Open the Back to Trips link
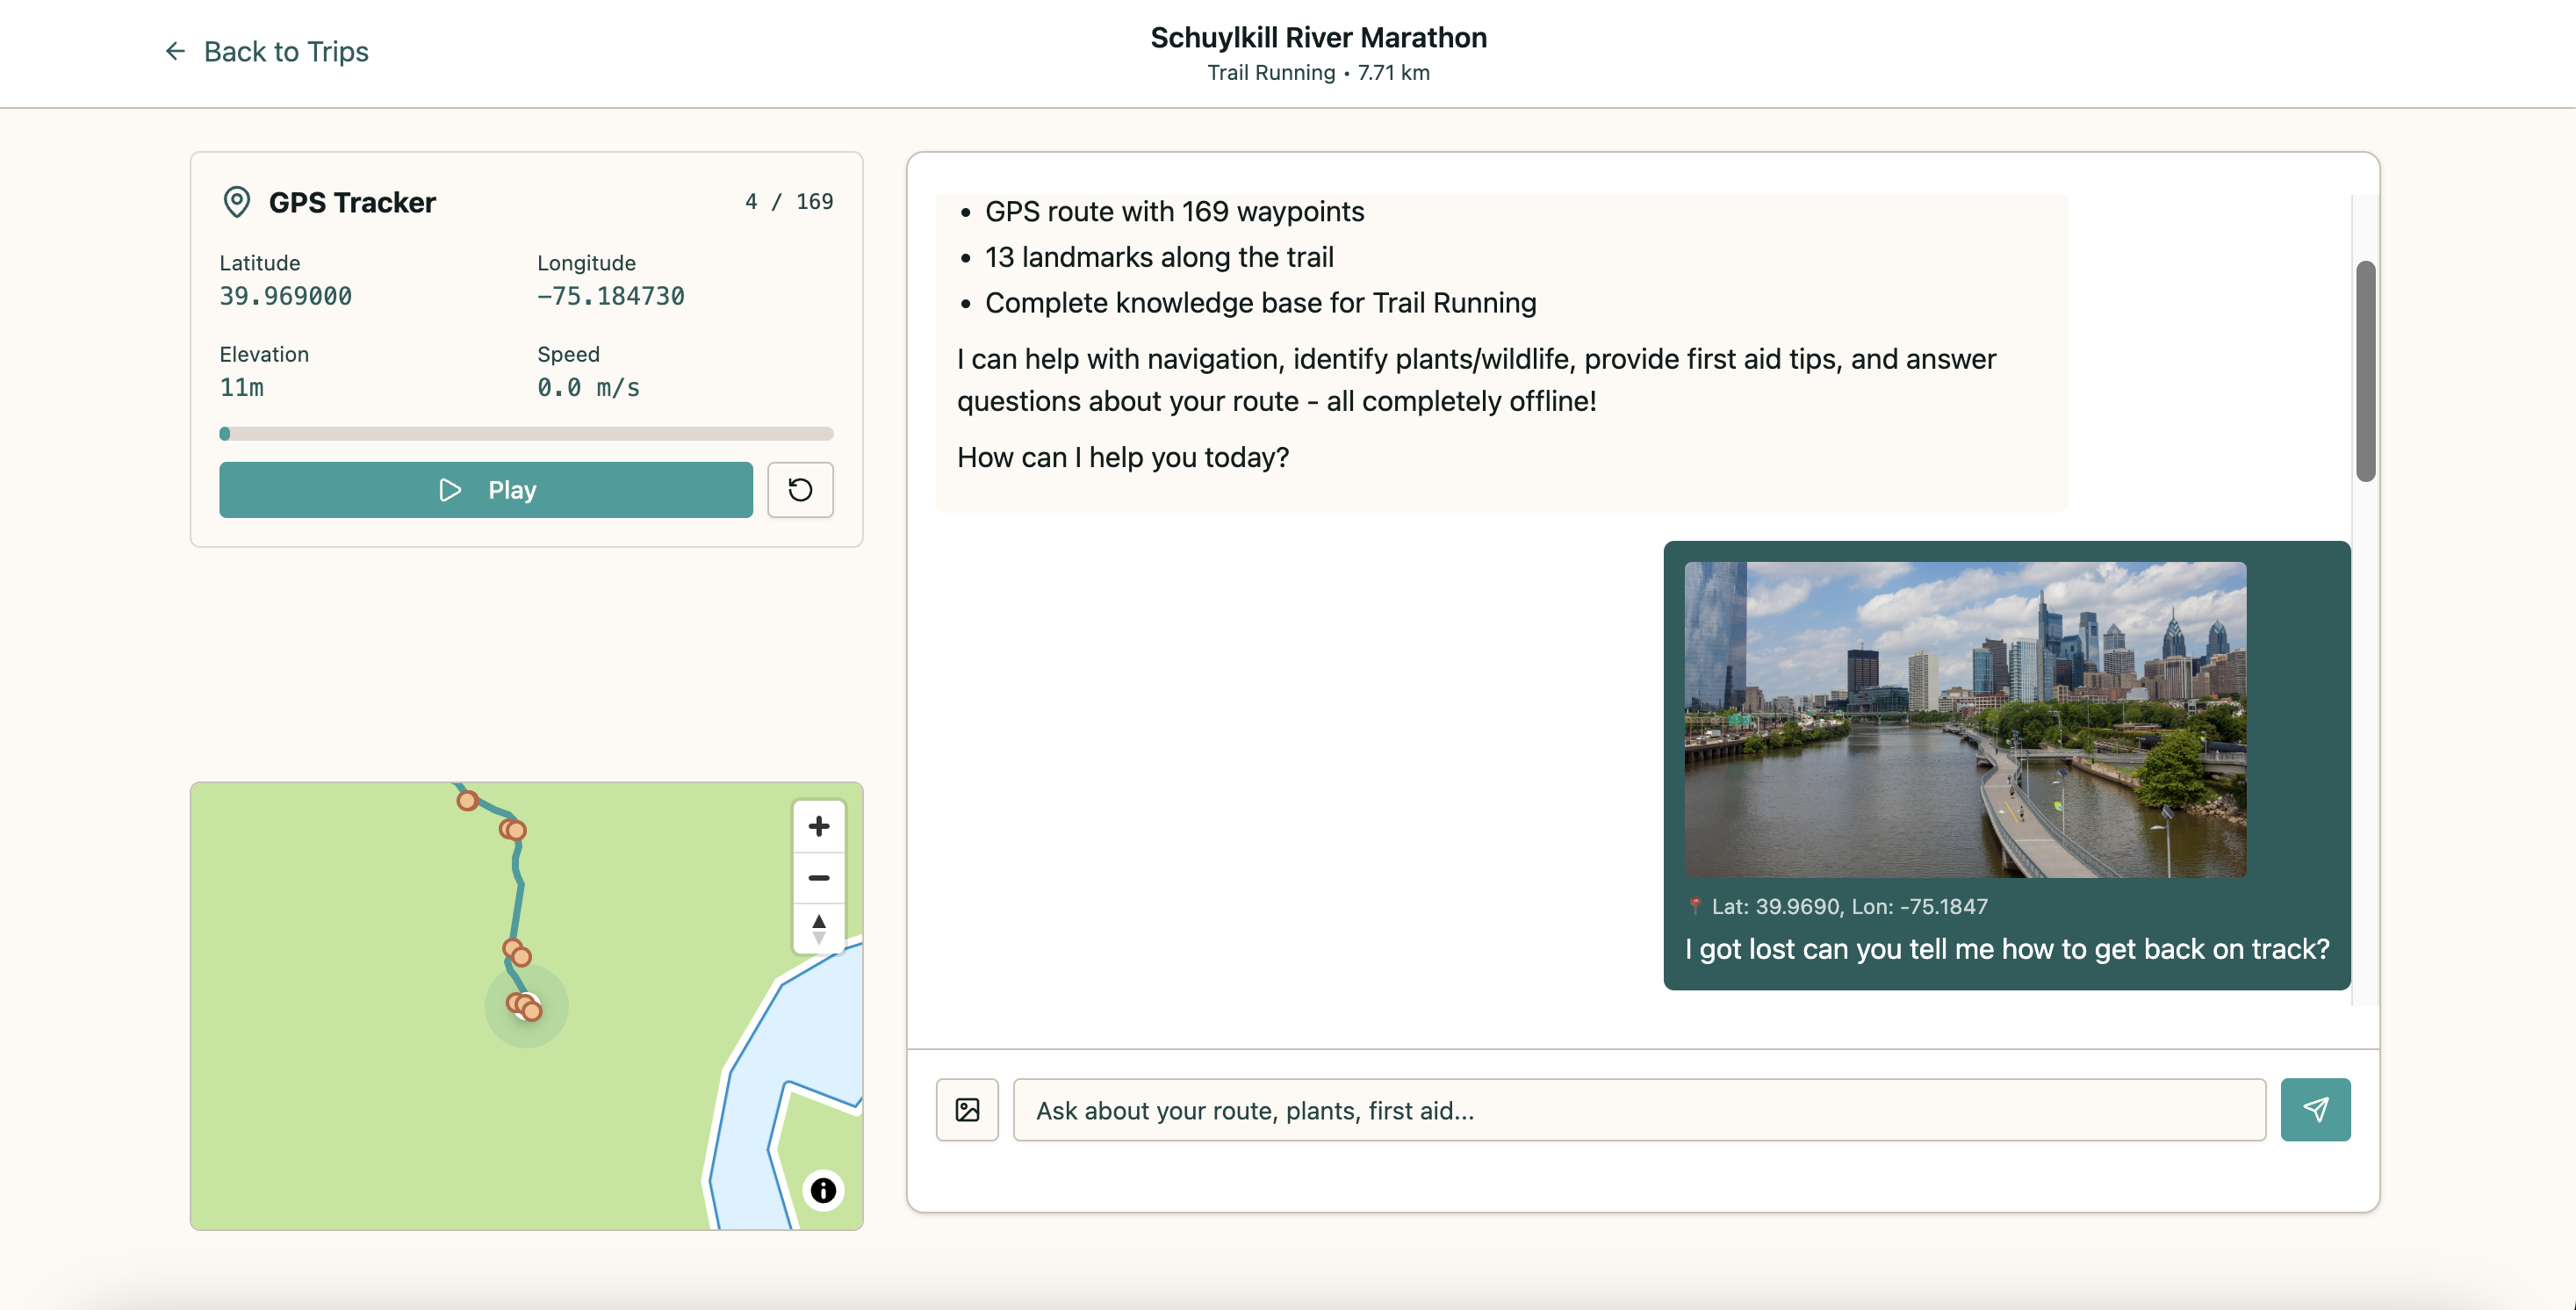2576x1310 pixels. 285,51
